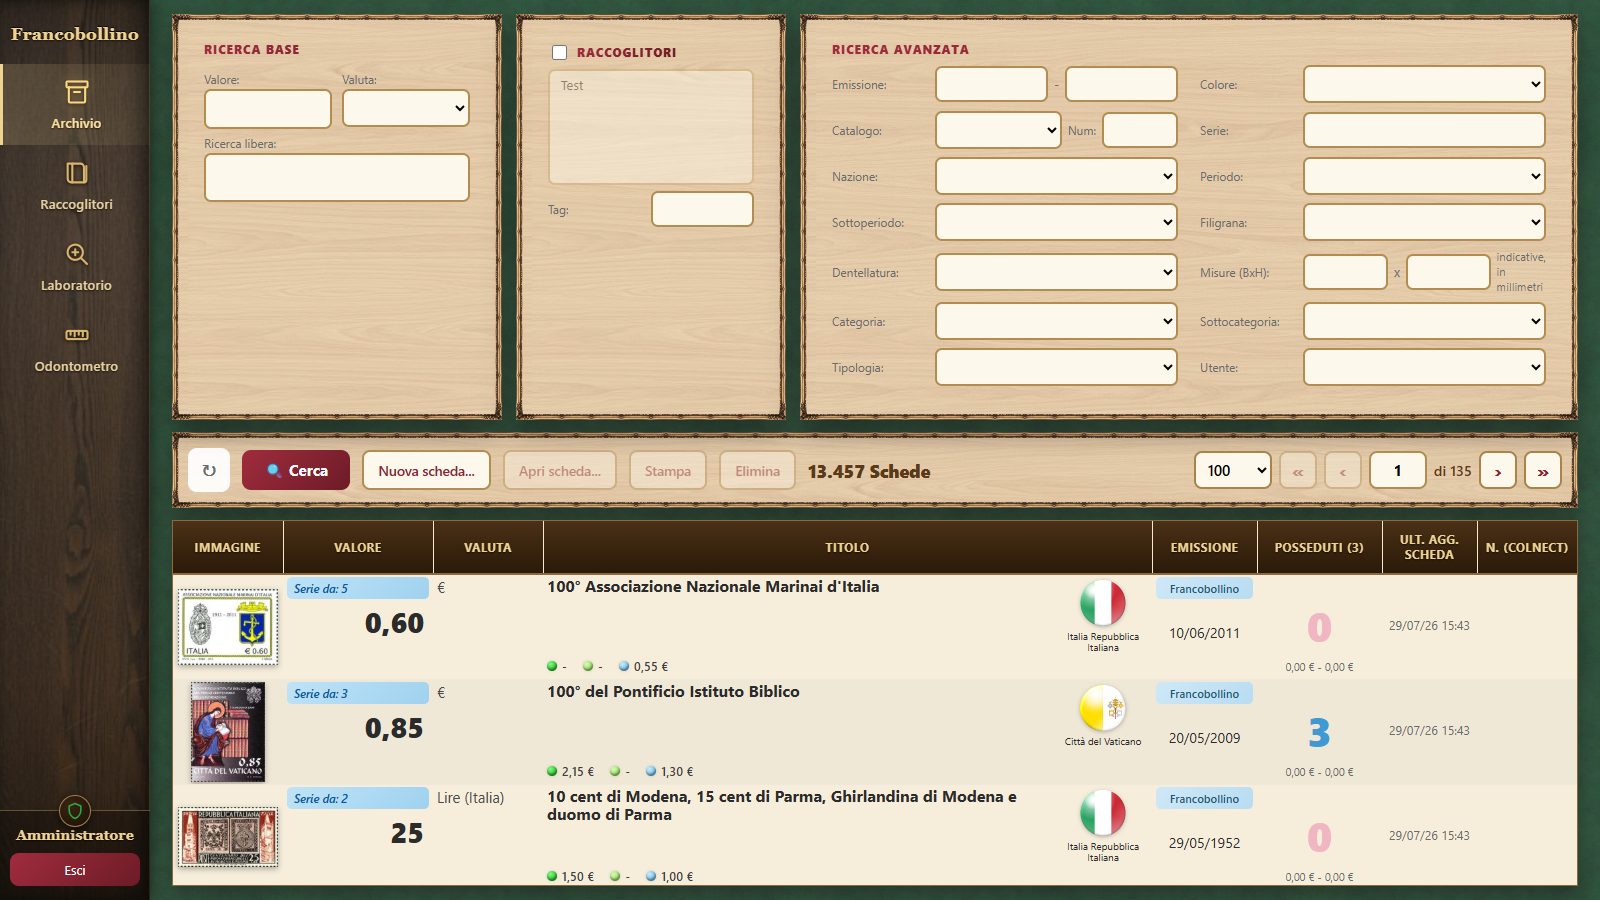The width and height of the screenshot is (1600, 900).
Task: Jump to last results page
Action: click(1543, 470)
